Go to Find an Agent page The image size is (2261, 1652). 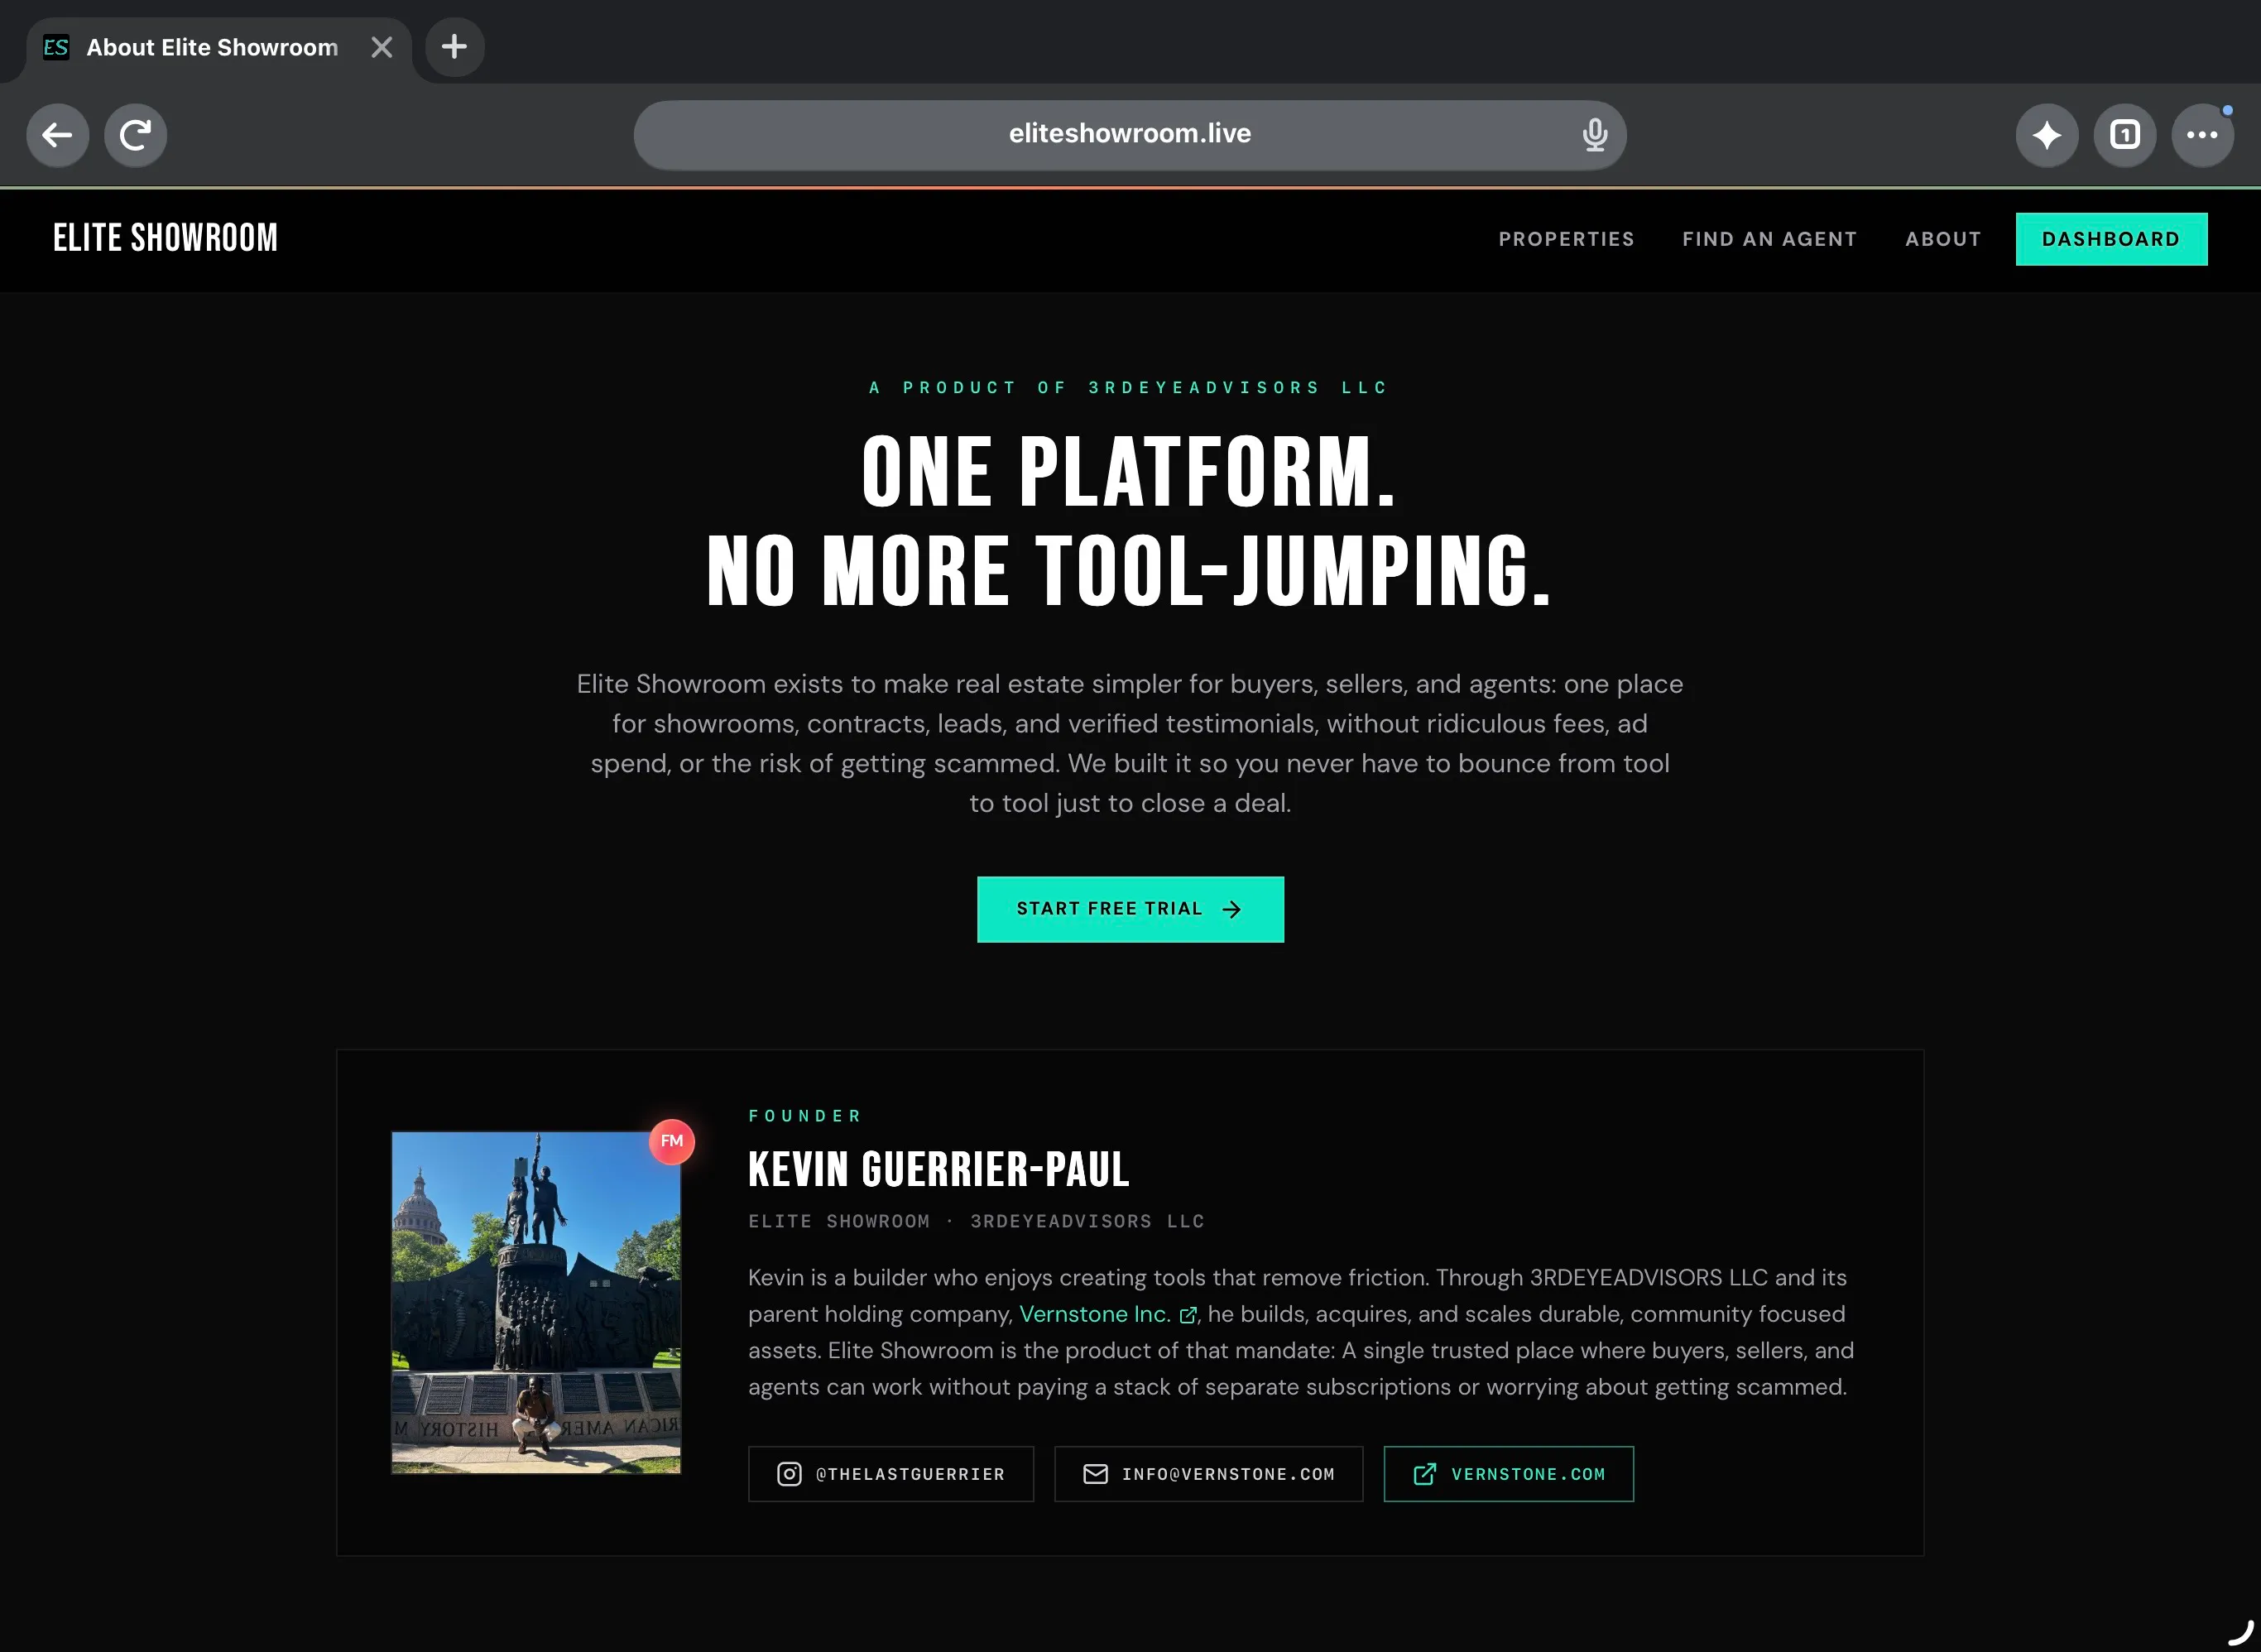click(1769, 239)
